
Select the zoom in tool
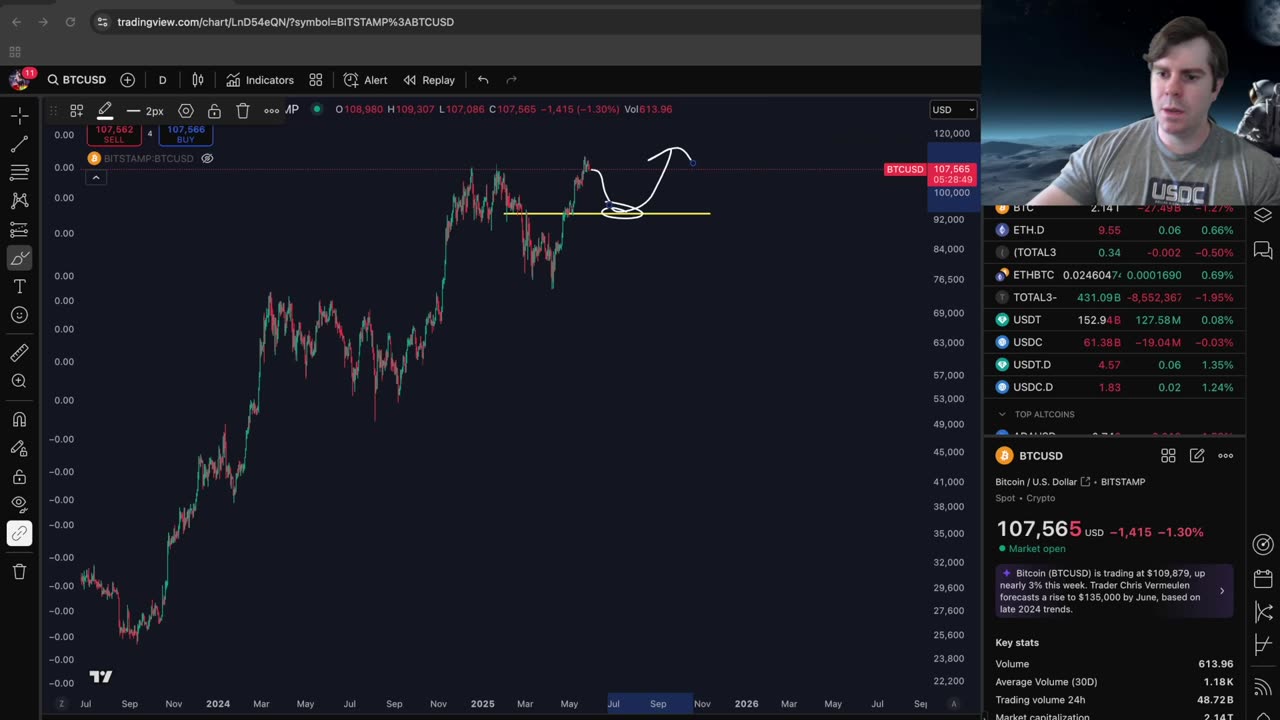[19, 381]
